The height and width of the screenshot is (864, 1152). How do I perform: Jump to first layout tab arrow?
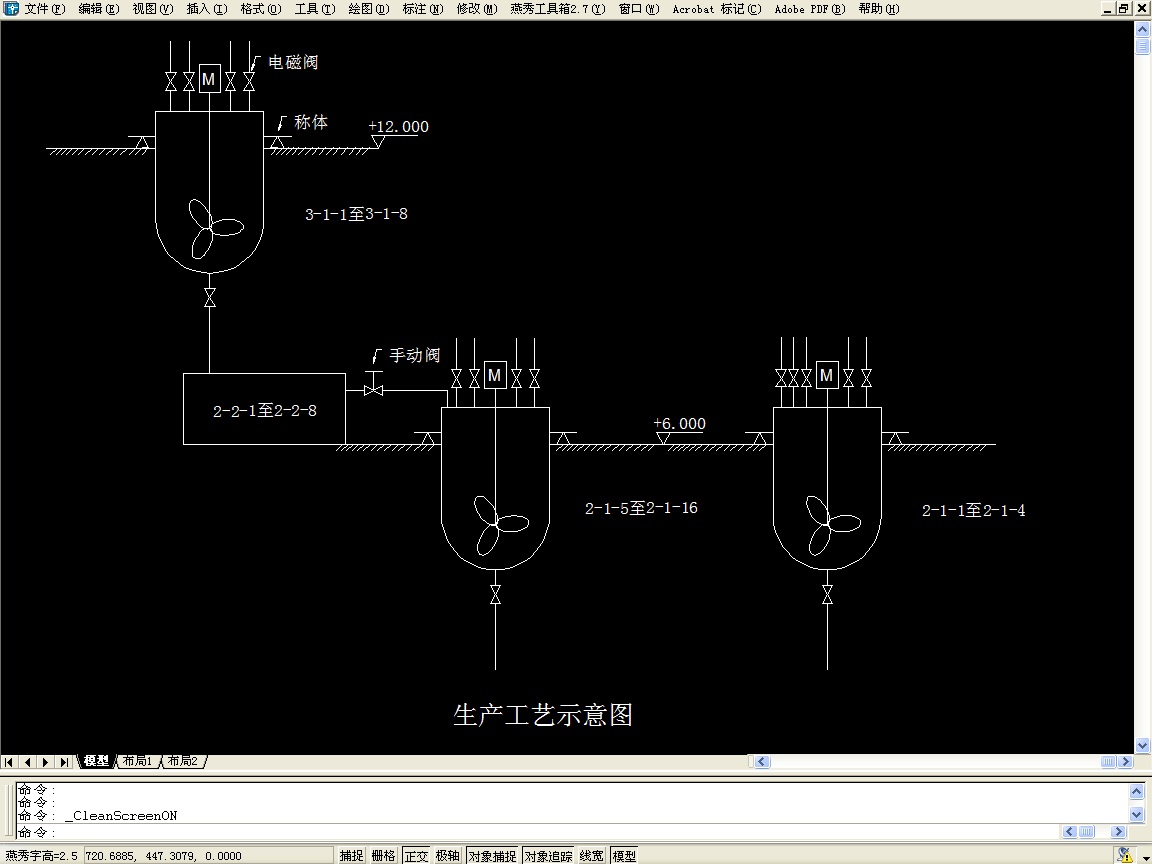pyautogui.click(x=10, y=762)
